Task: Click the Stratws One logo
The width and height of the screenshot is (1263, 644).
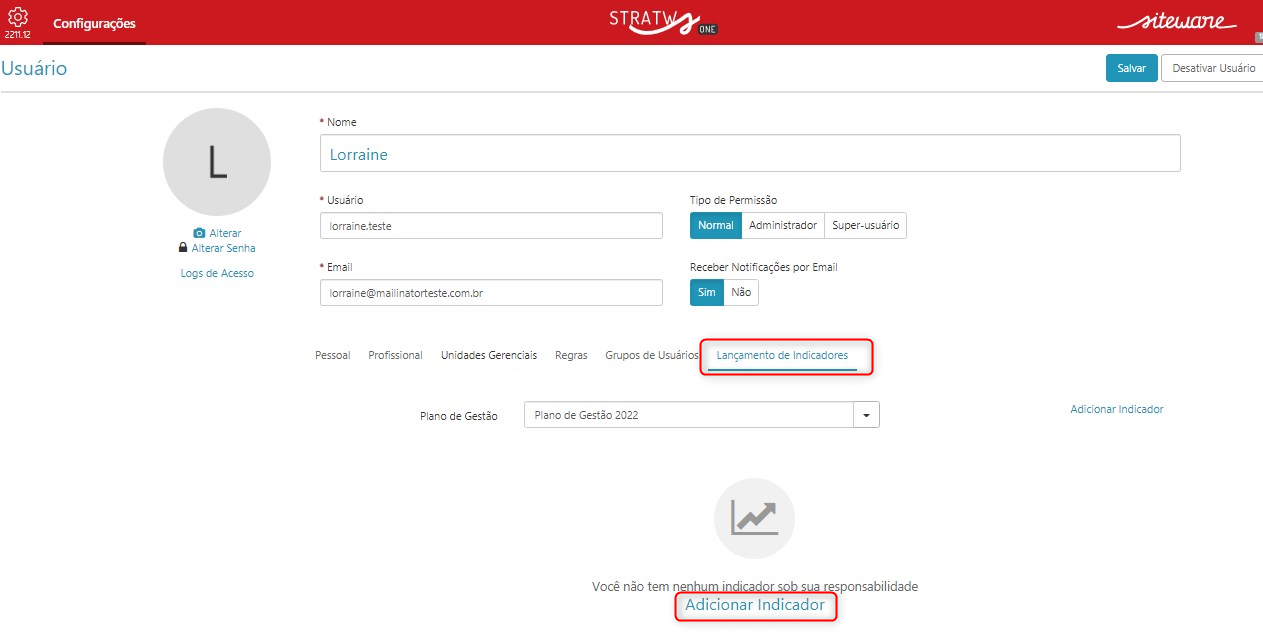Action: [x=664, y=21]
